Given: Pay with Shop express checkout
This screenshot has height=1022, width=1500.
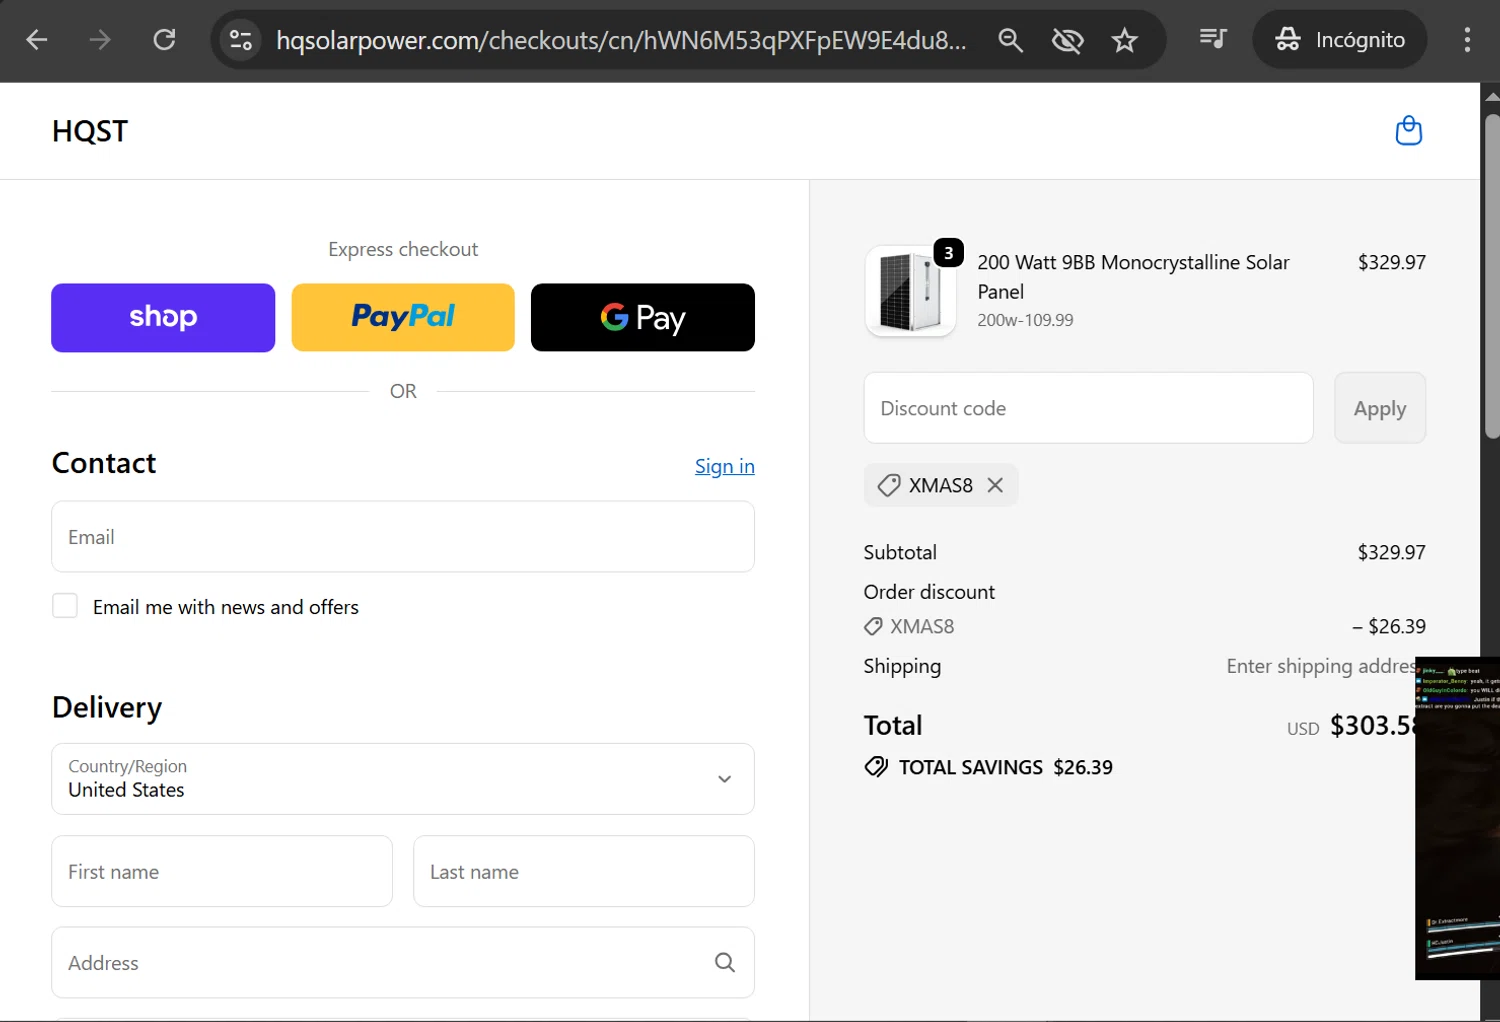Looking at the screenshot, I should point(163,318).
